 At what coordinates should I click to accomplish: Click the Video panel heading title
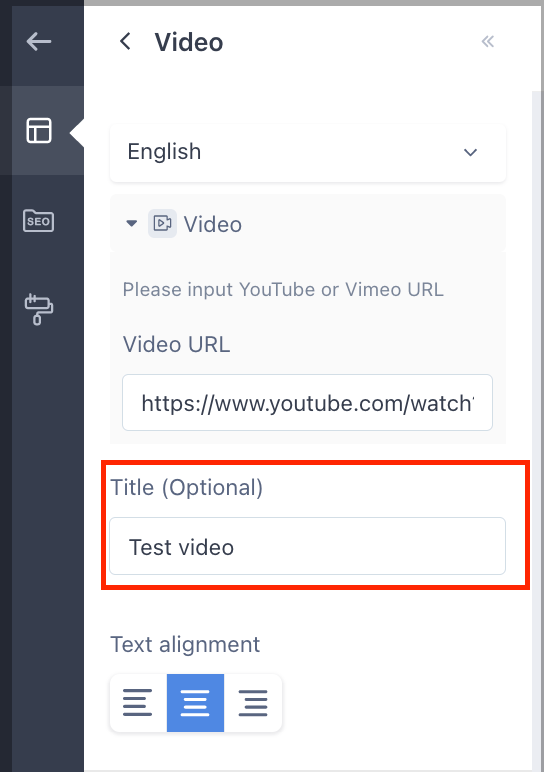pyautogui.click(x=189, y=42)
